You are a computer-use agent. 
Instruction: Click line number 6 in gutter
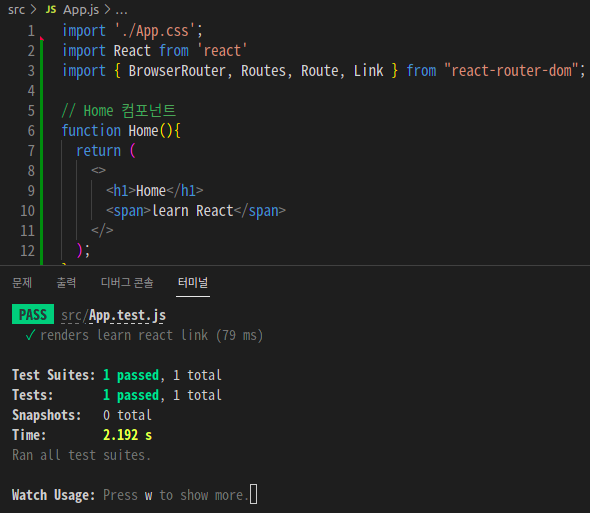[31, 131]
